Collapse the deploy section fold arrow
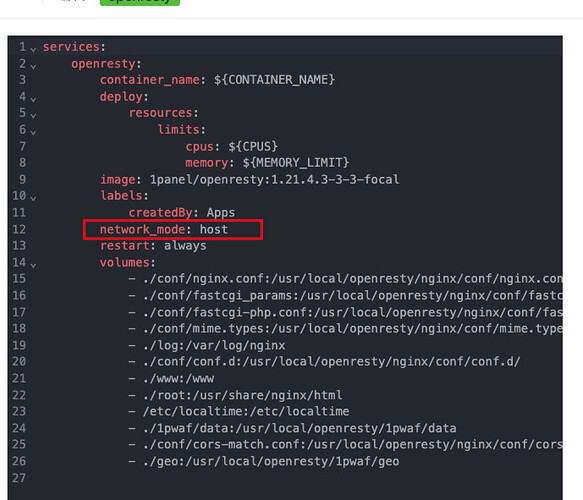 point(33,99)
